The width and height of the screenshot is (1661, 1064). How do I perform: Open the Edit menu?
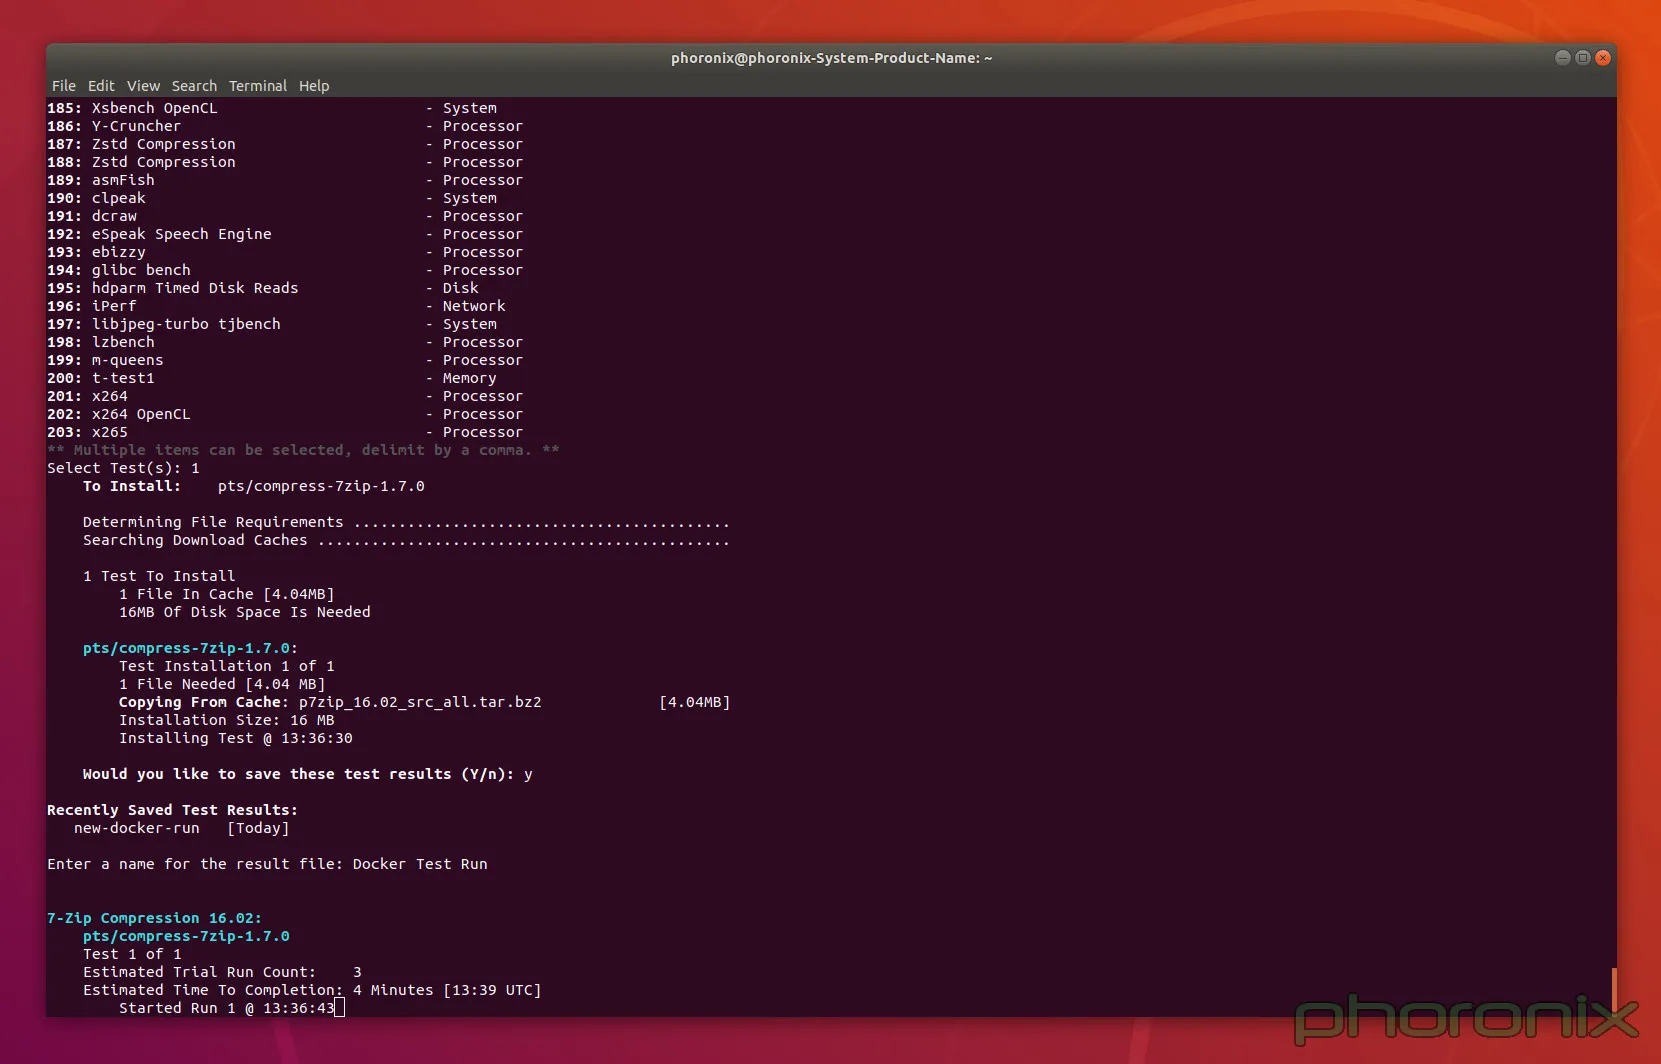pos(101,86)
